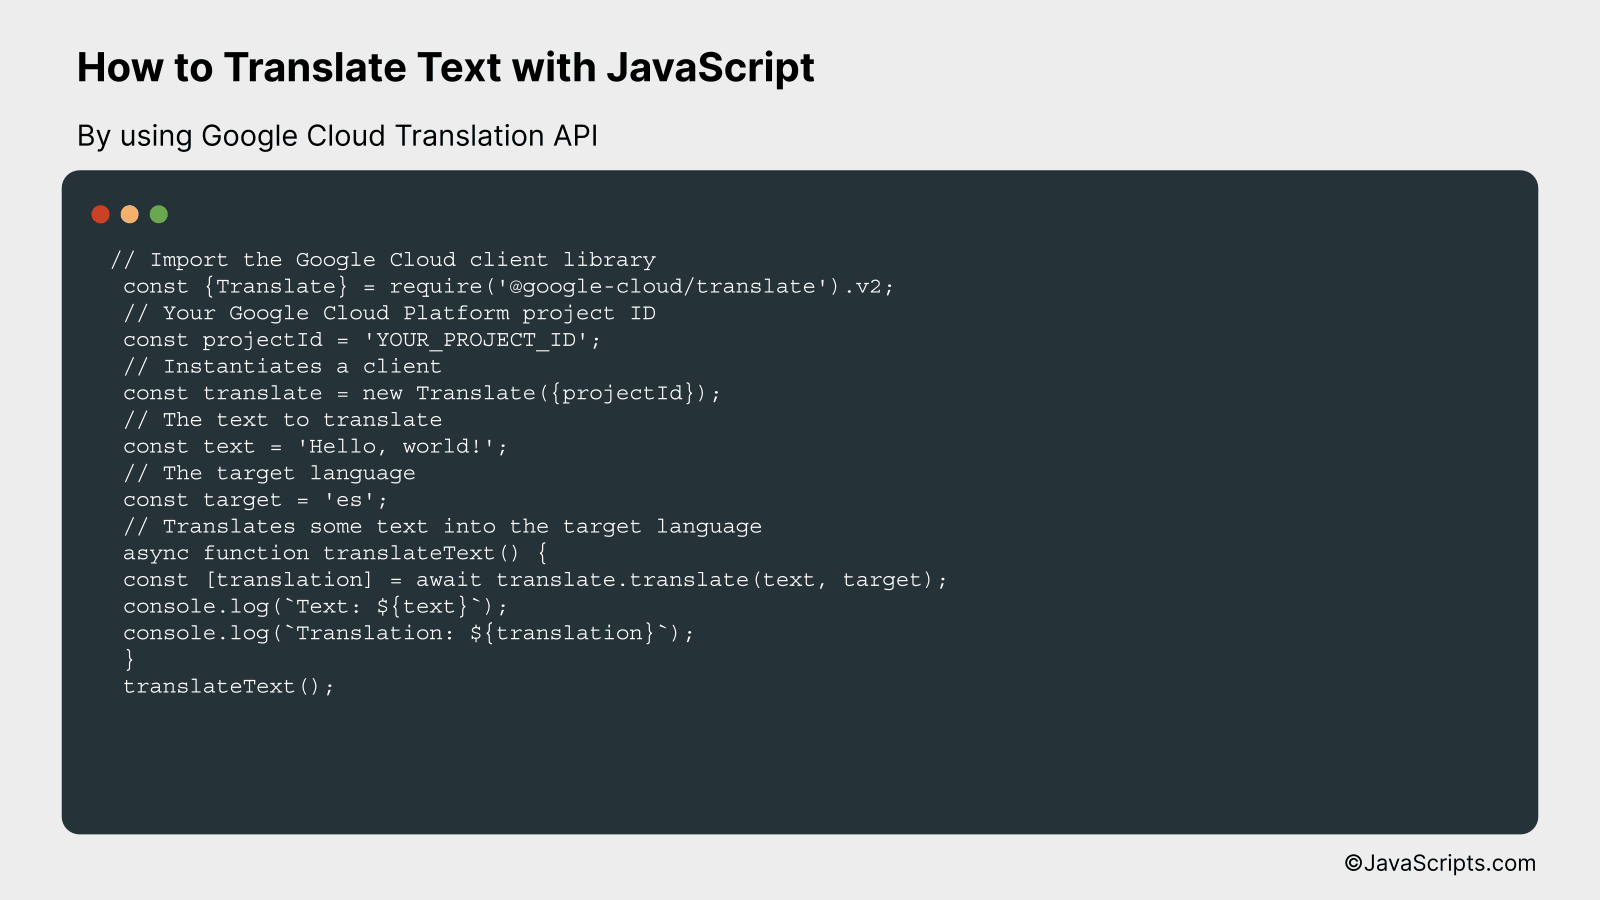
Task: Click the final translateText() call line
Action: tap(228, 686)
